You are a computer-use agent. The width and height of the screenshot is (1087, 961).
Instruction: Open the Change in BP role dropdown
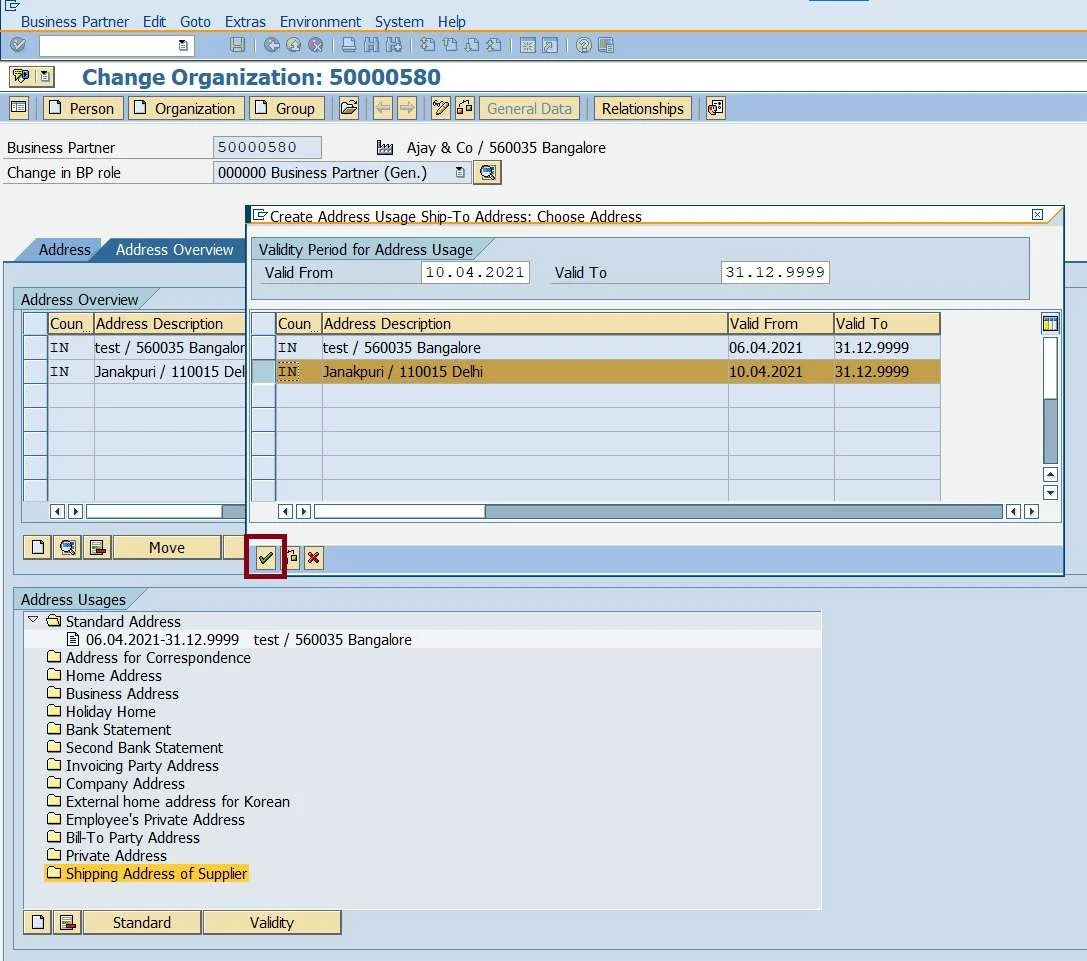tap(461, 172)
